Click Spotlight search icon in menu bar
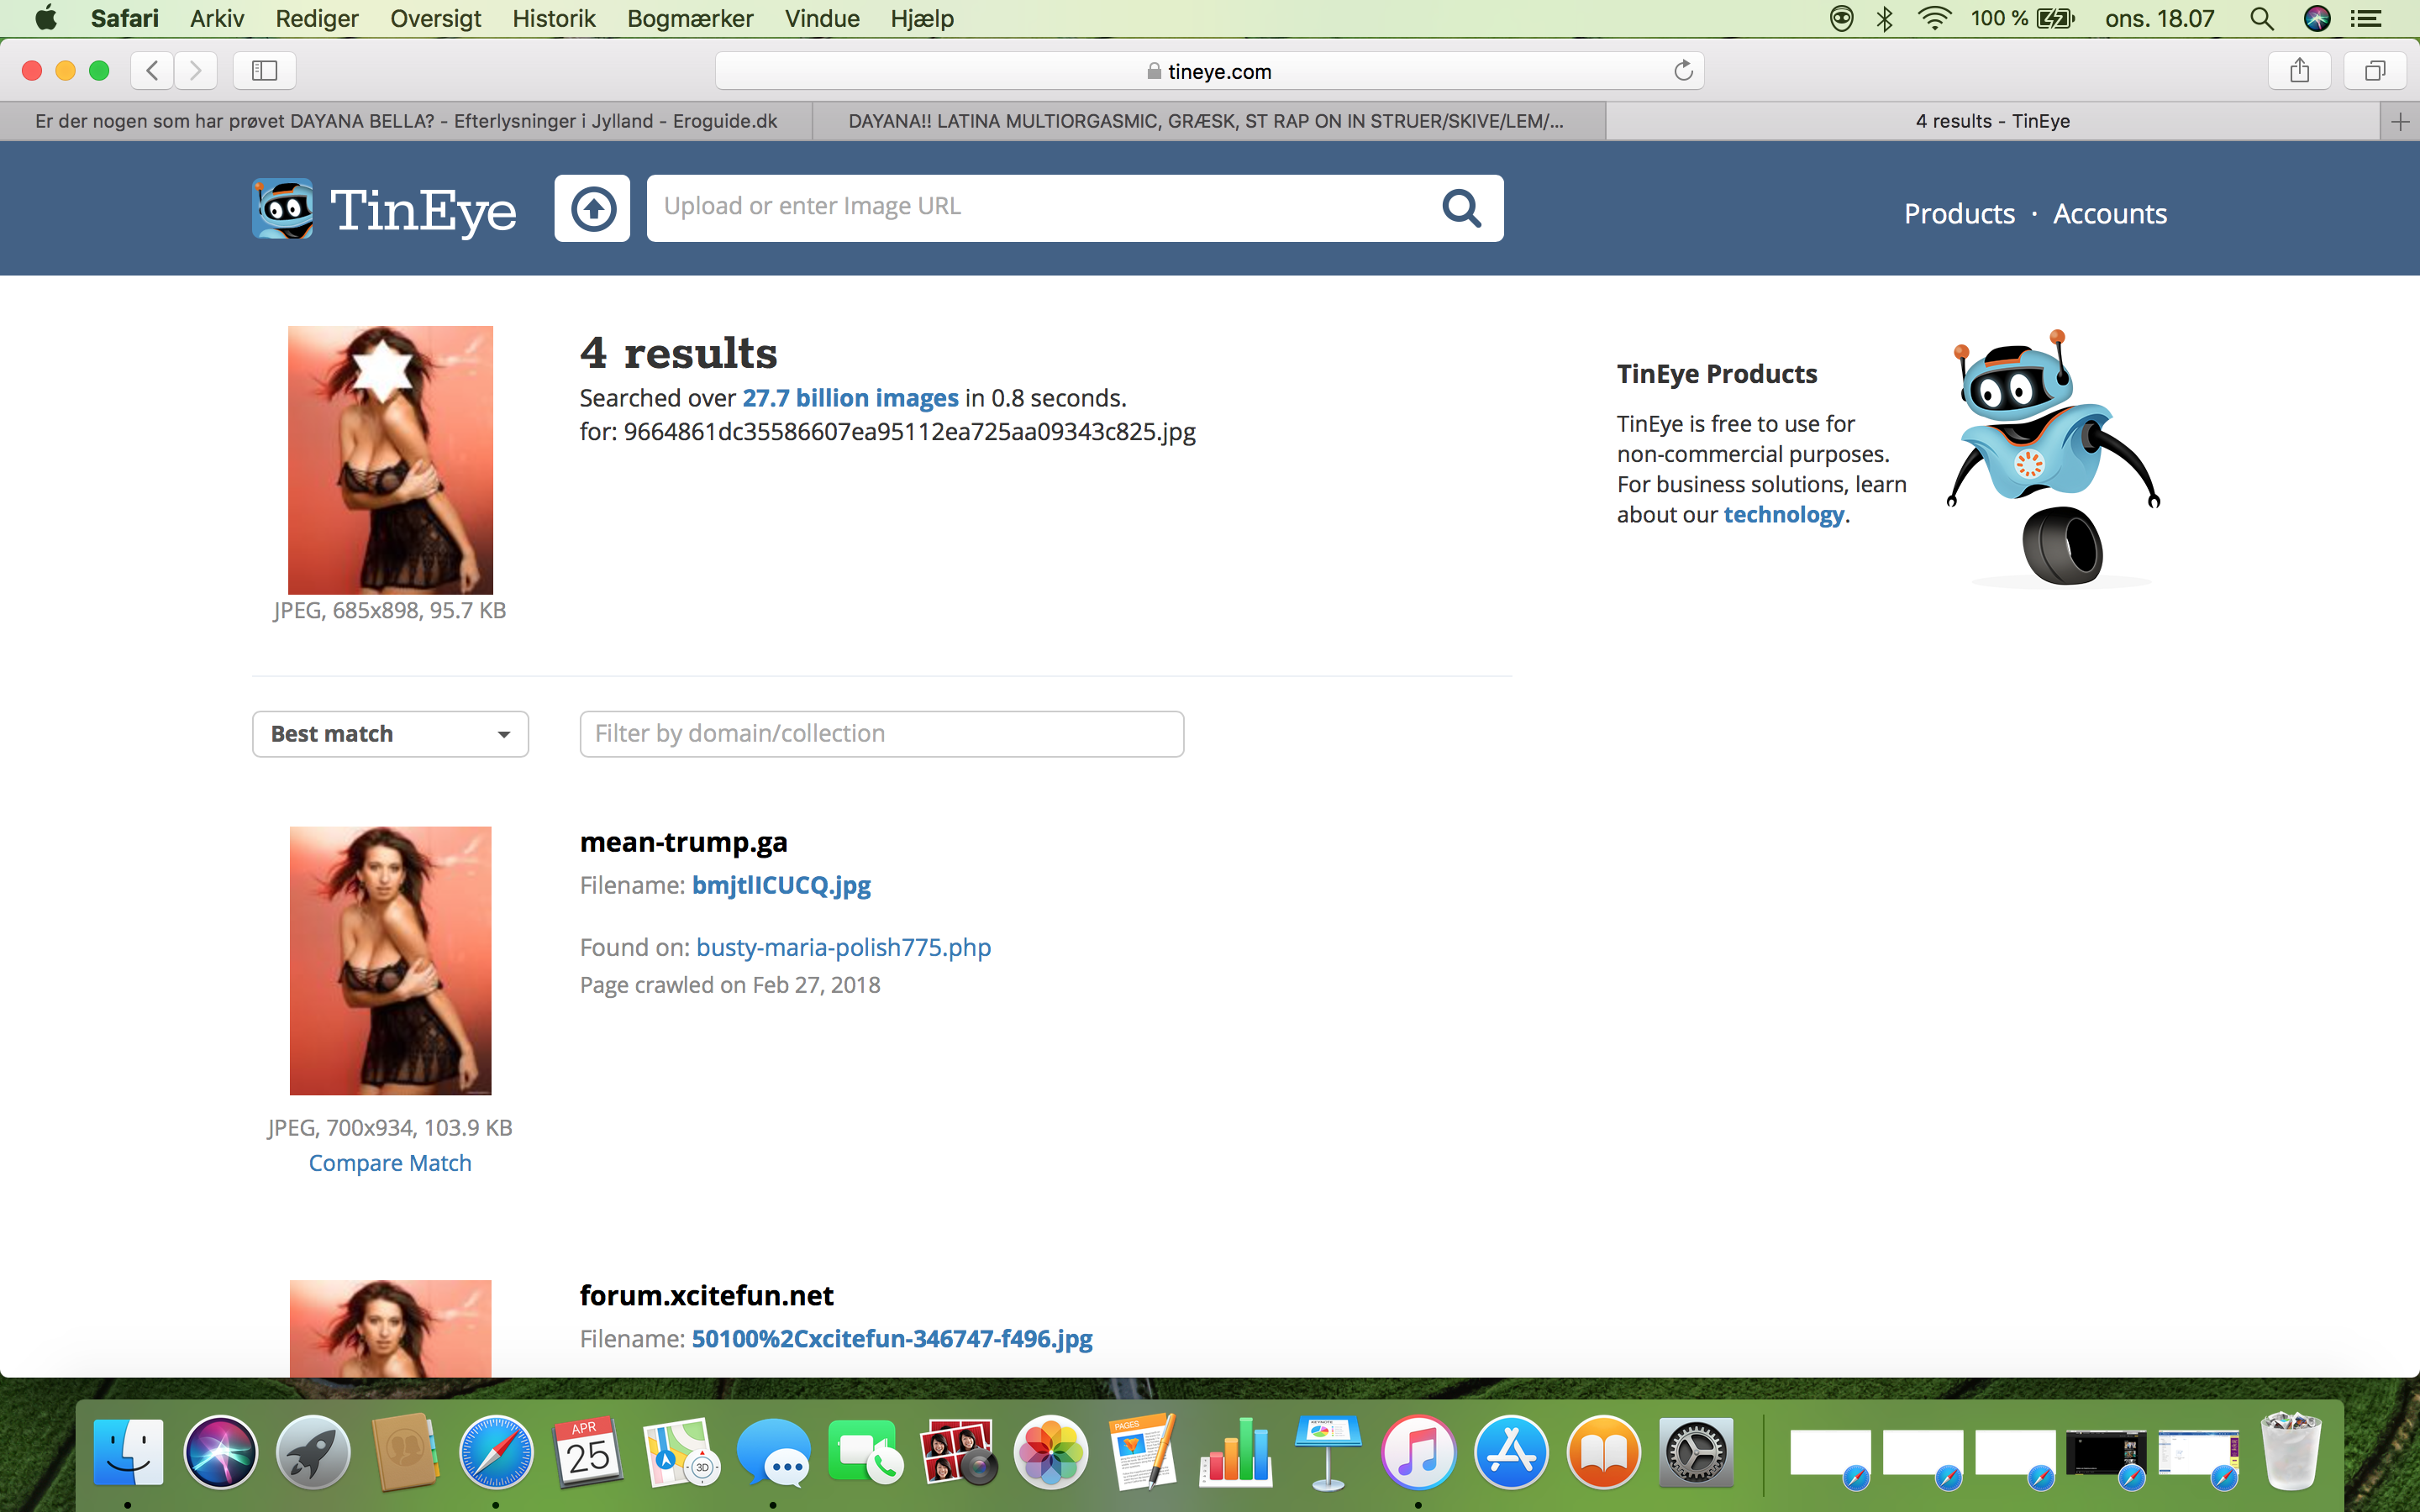The height and width of the screenshot is (1512, 2420). coord(2262,18)
